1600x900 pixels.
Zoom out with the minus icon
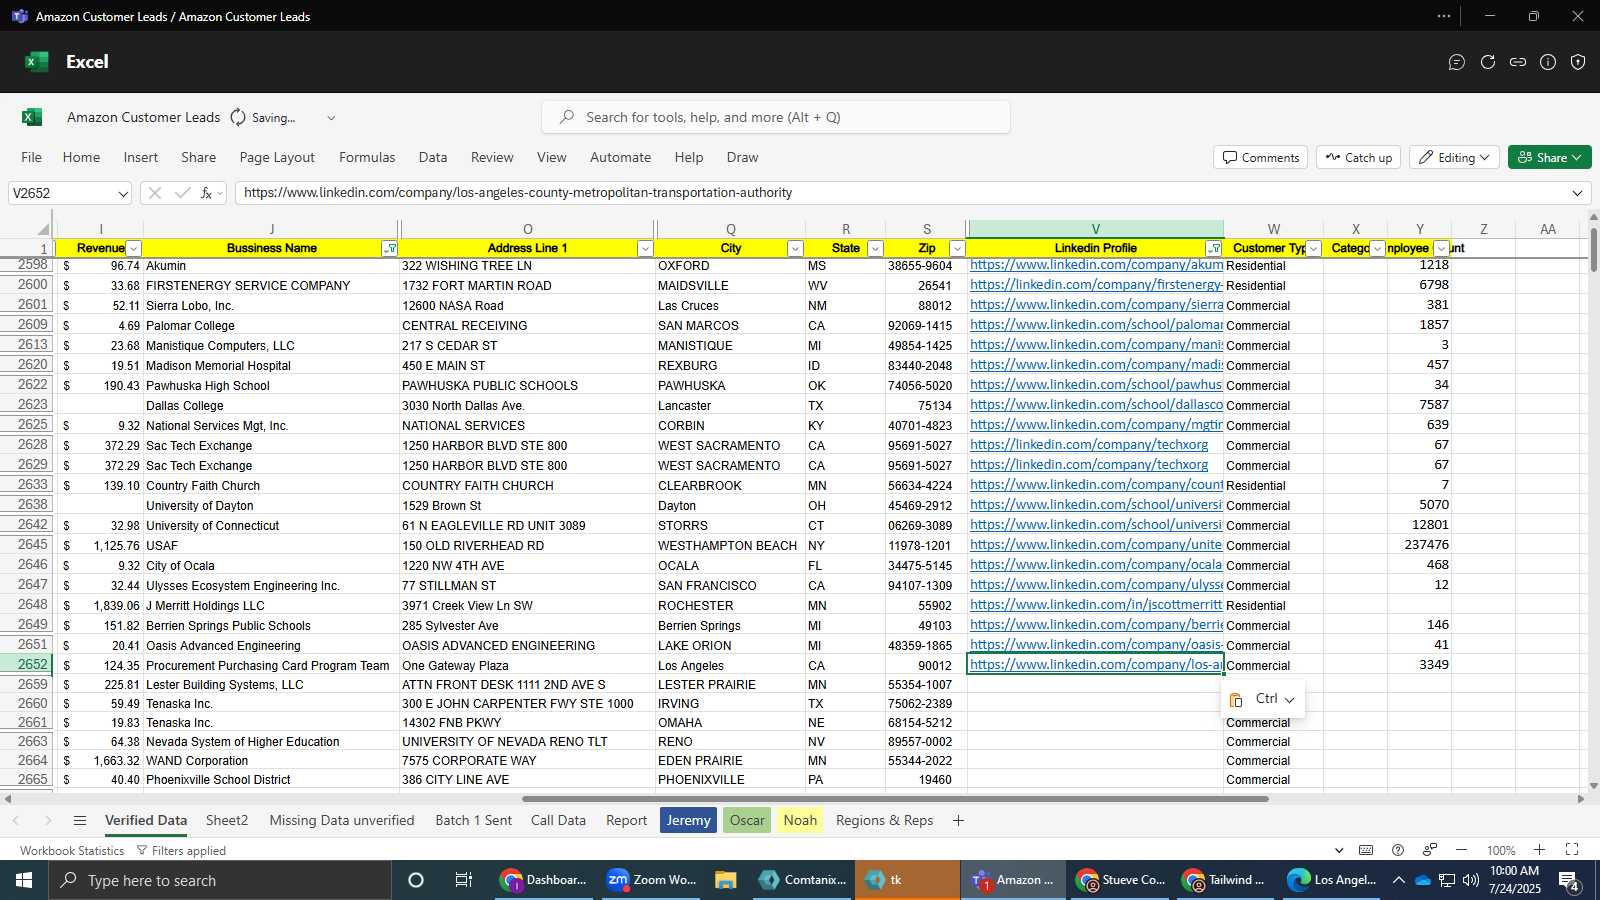coord(1461,850)
